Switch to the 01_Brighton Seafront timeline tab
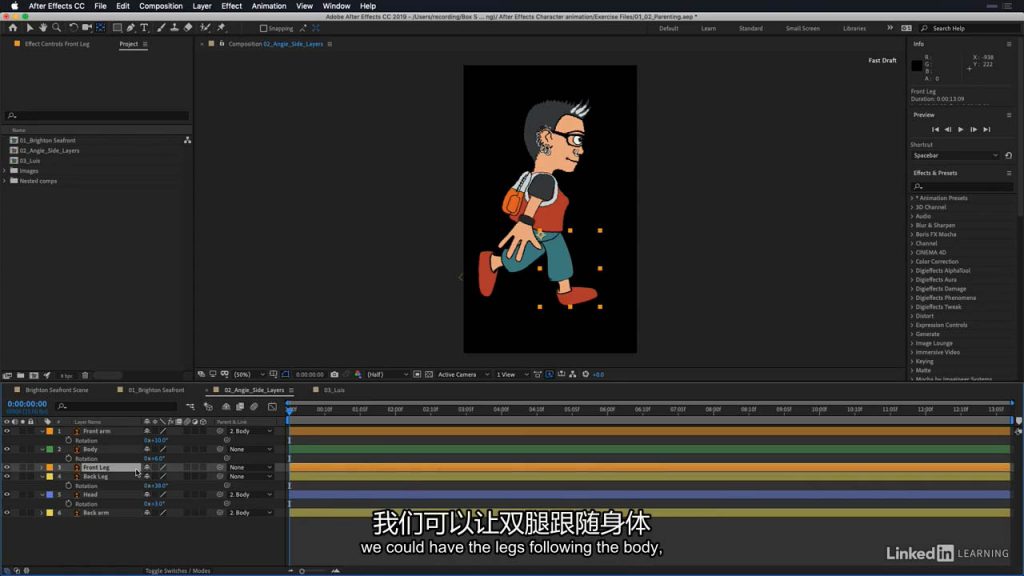The image size is (1024, 576). pyautogui.click(x=156, y=390)
